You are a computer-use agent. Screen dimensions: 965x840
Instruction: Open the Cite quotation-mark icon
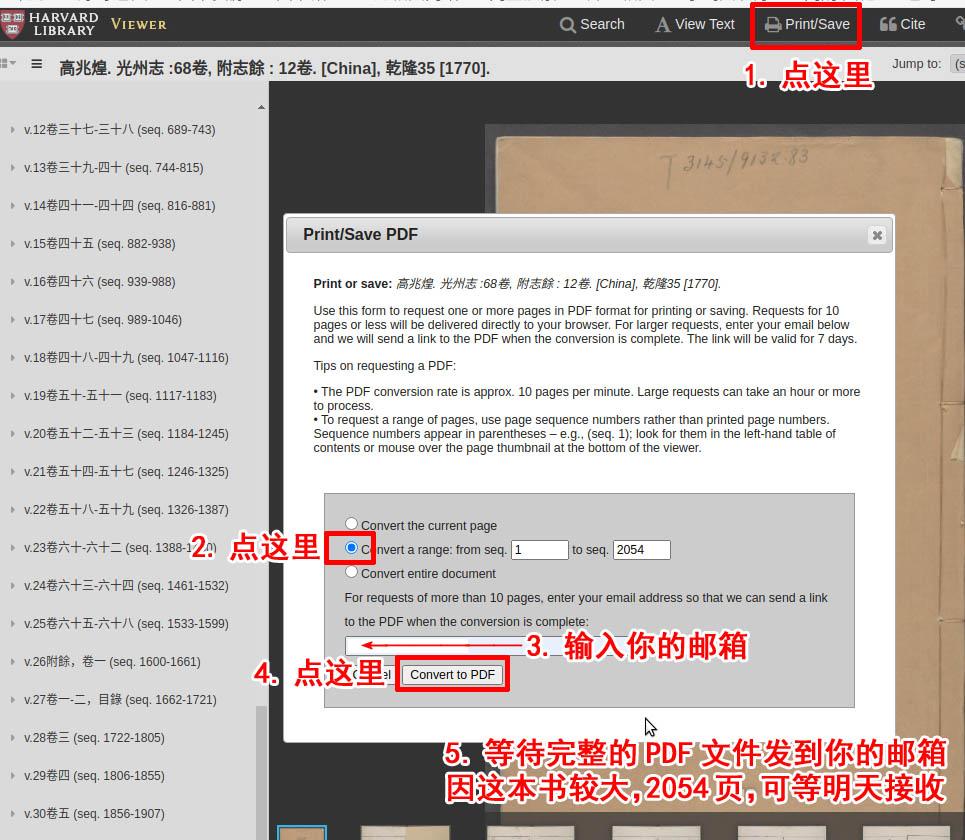click(x=888, y=25)
